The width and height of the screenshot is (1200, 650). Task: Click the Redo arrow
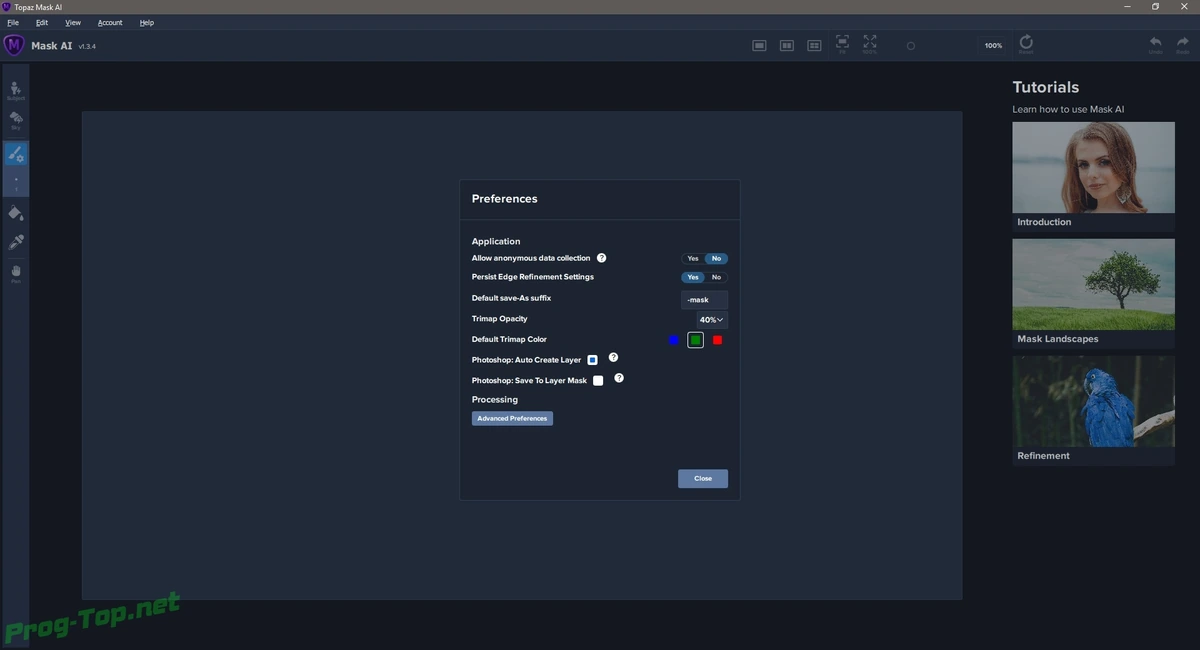point(1183,45)
